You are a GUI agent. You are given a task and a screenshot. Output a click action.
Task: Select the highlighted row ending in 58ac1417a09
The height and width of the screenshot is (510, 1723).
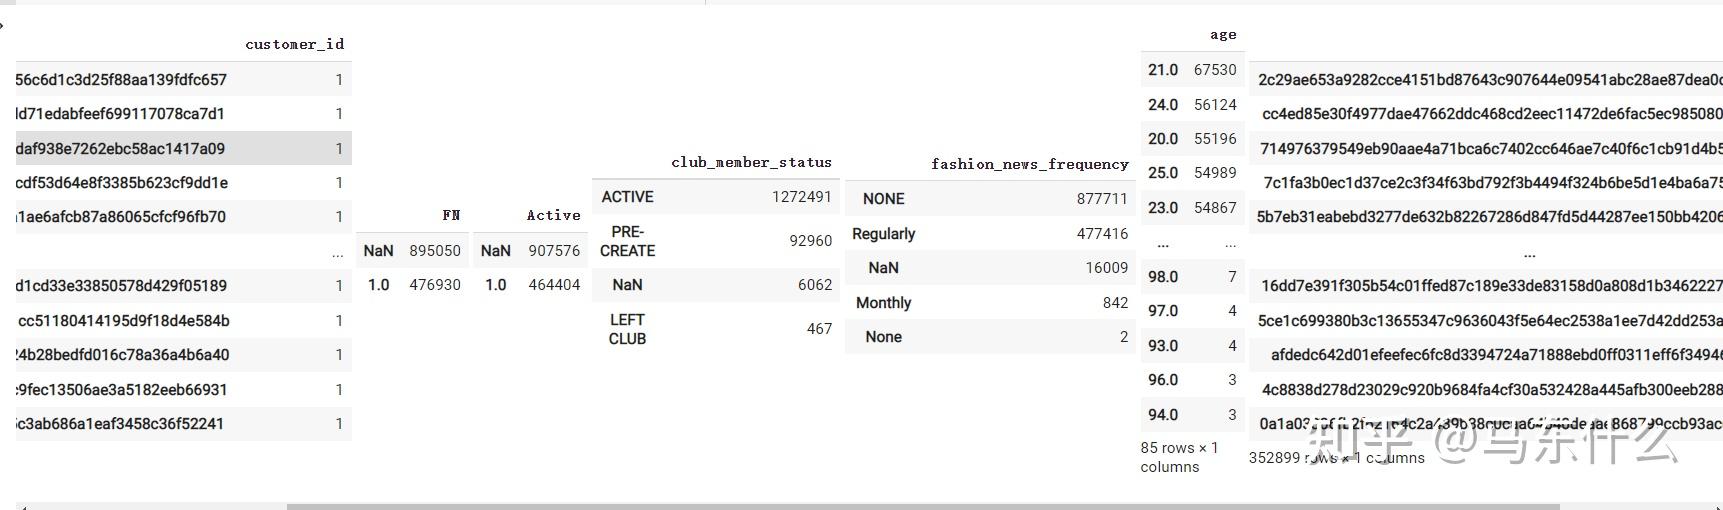[180, 149]
